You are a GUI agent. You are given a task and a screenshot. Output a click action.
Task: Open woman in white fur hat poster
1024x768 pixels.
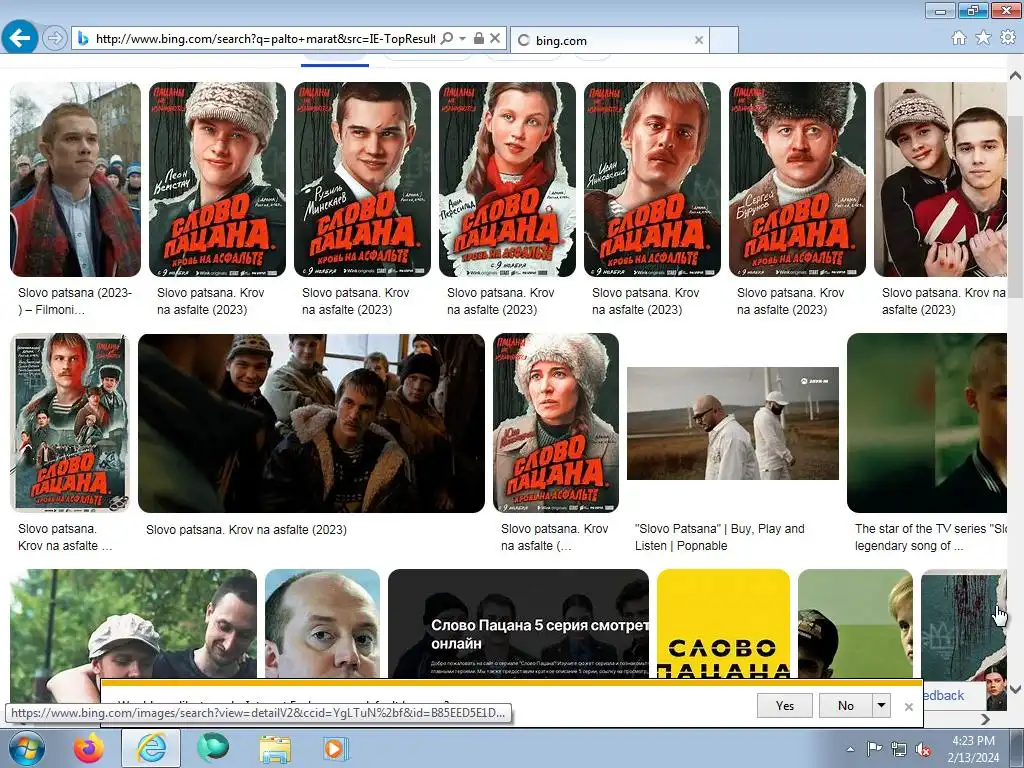coord(556,423)
